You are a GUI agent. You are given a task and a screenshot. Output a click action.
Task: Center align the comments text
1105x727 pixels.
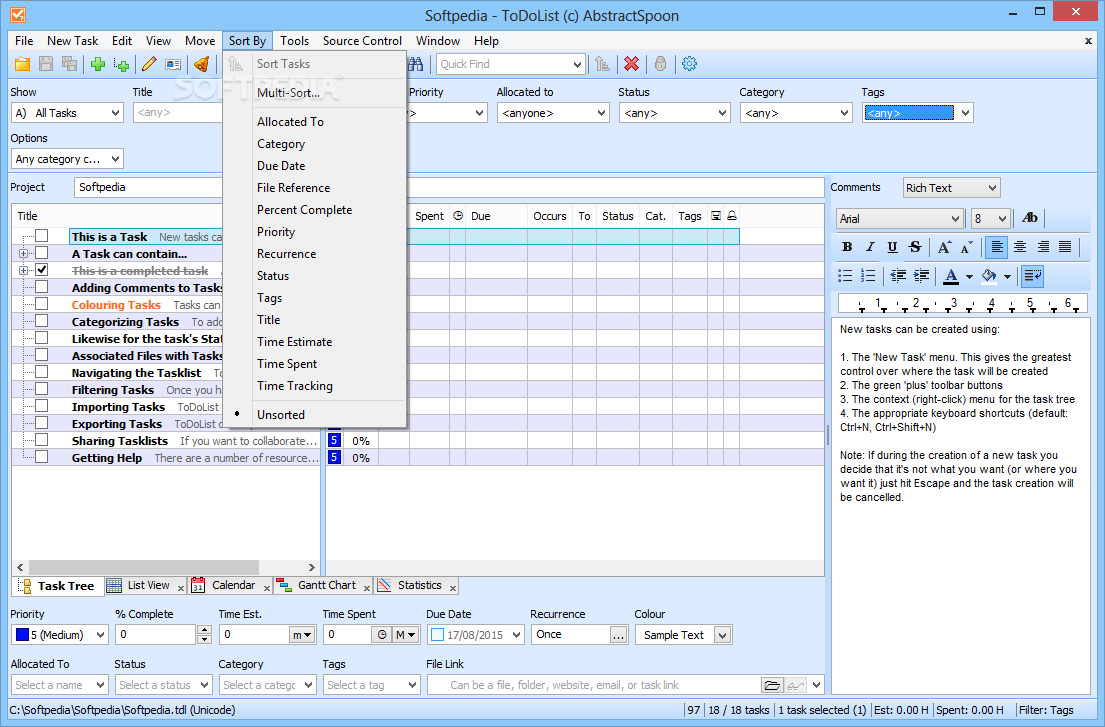1020,247
